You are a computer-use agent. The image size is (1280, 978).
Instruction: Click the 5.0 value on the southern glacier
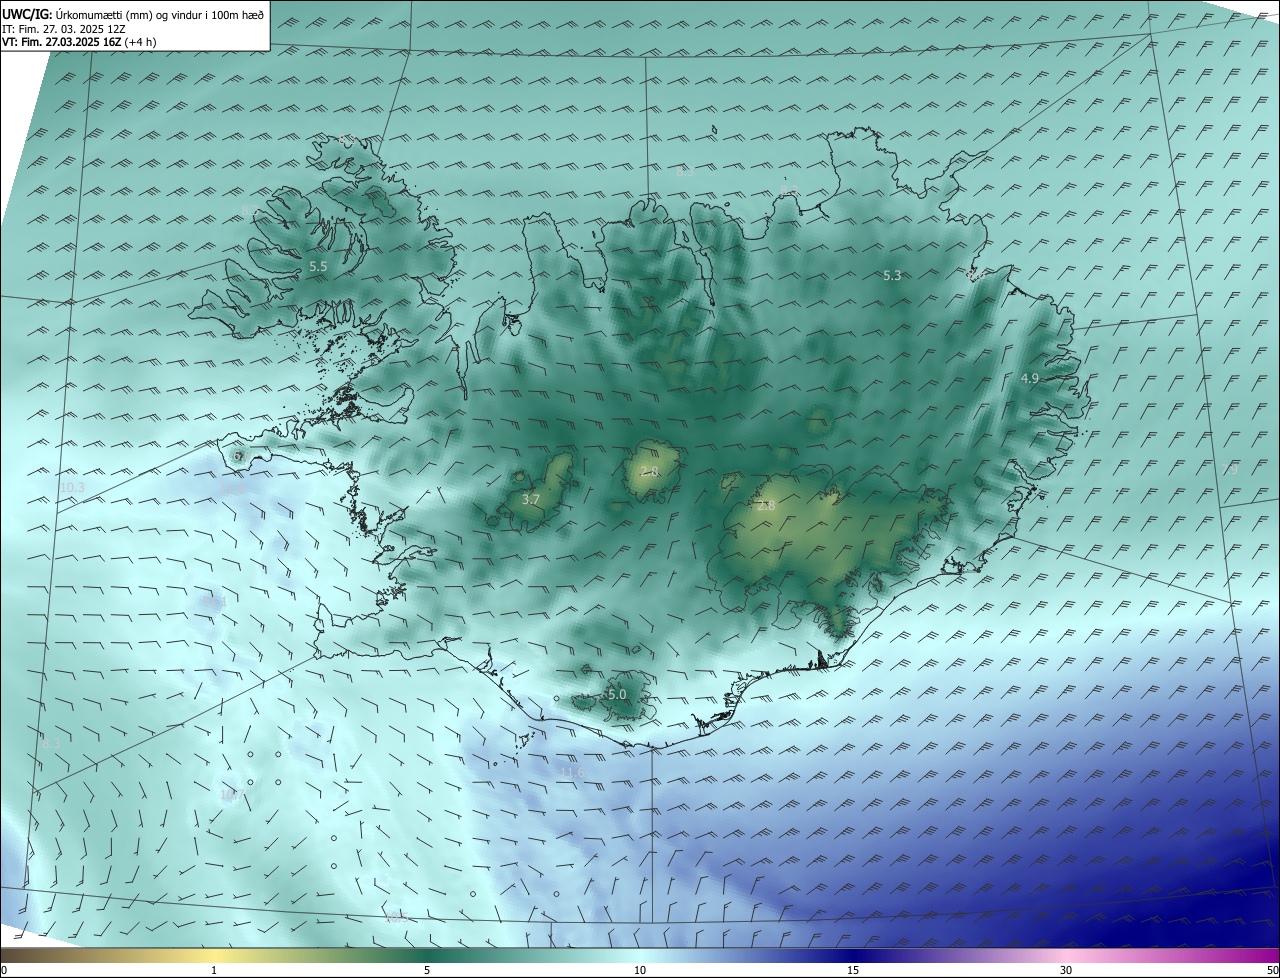tap(617, 694)
